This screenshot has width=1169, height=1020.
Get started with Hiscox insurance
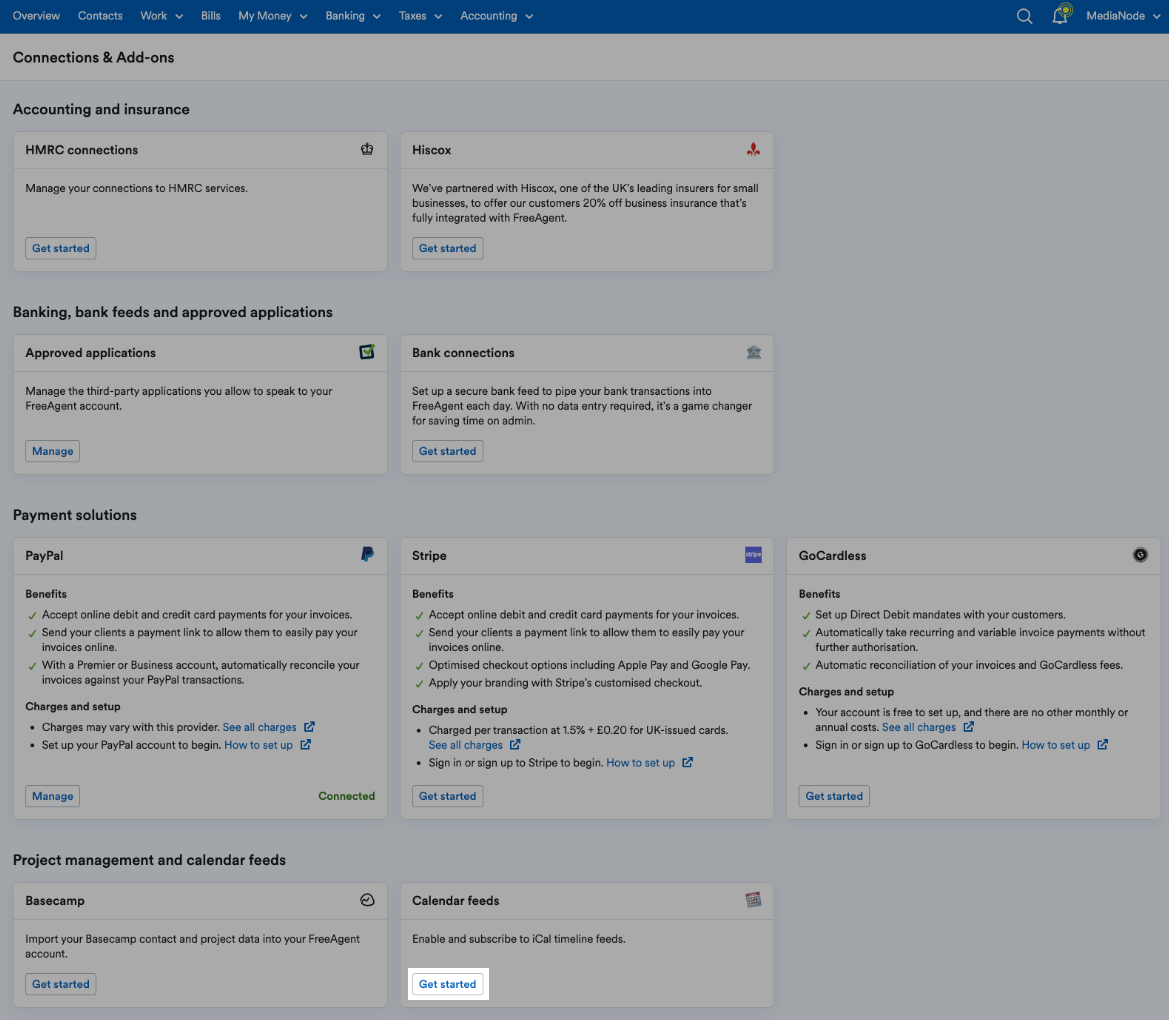pos(447,248)
